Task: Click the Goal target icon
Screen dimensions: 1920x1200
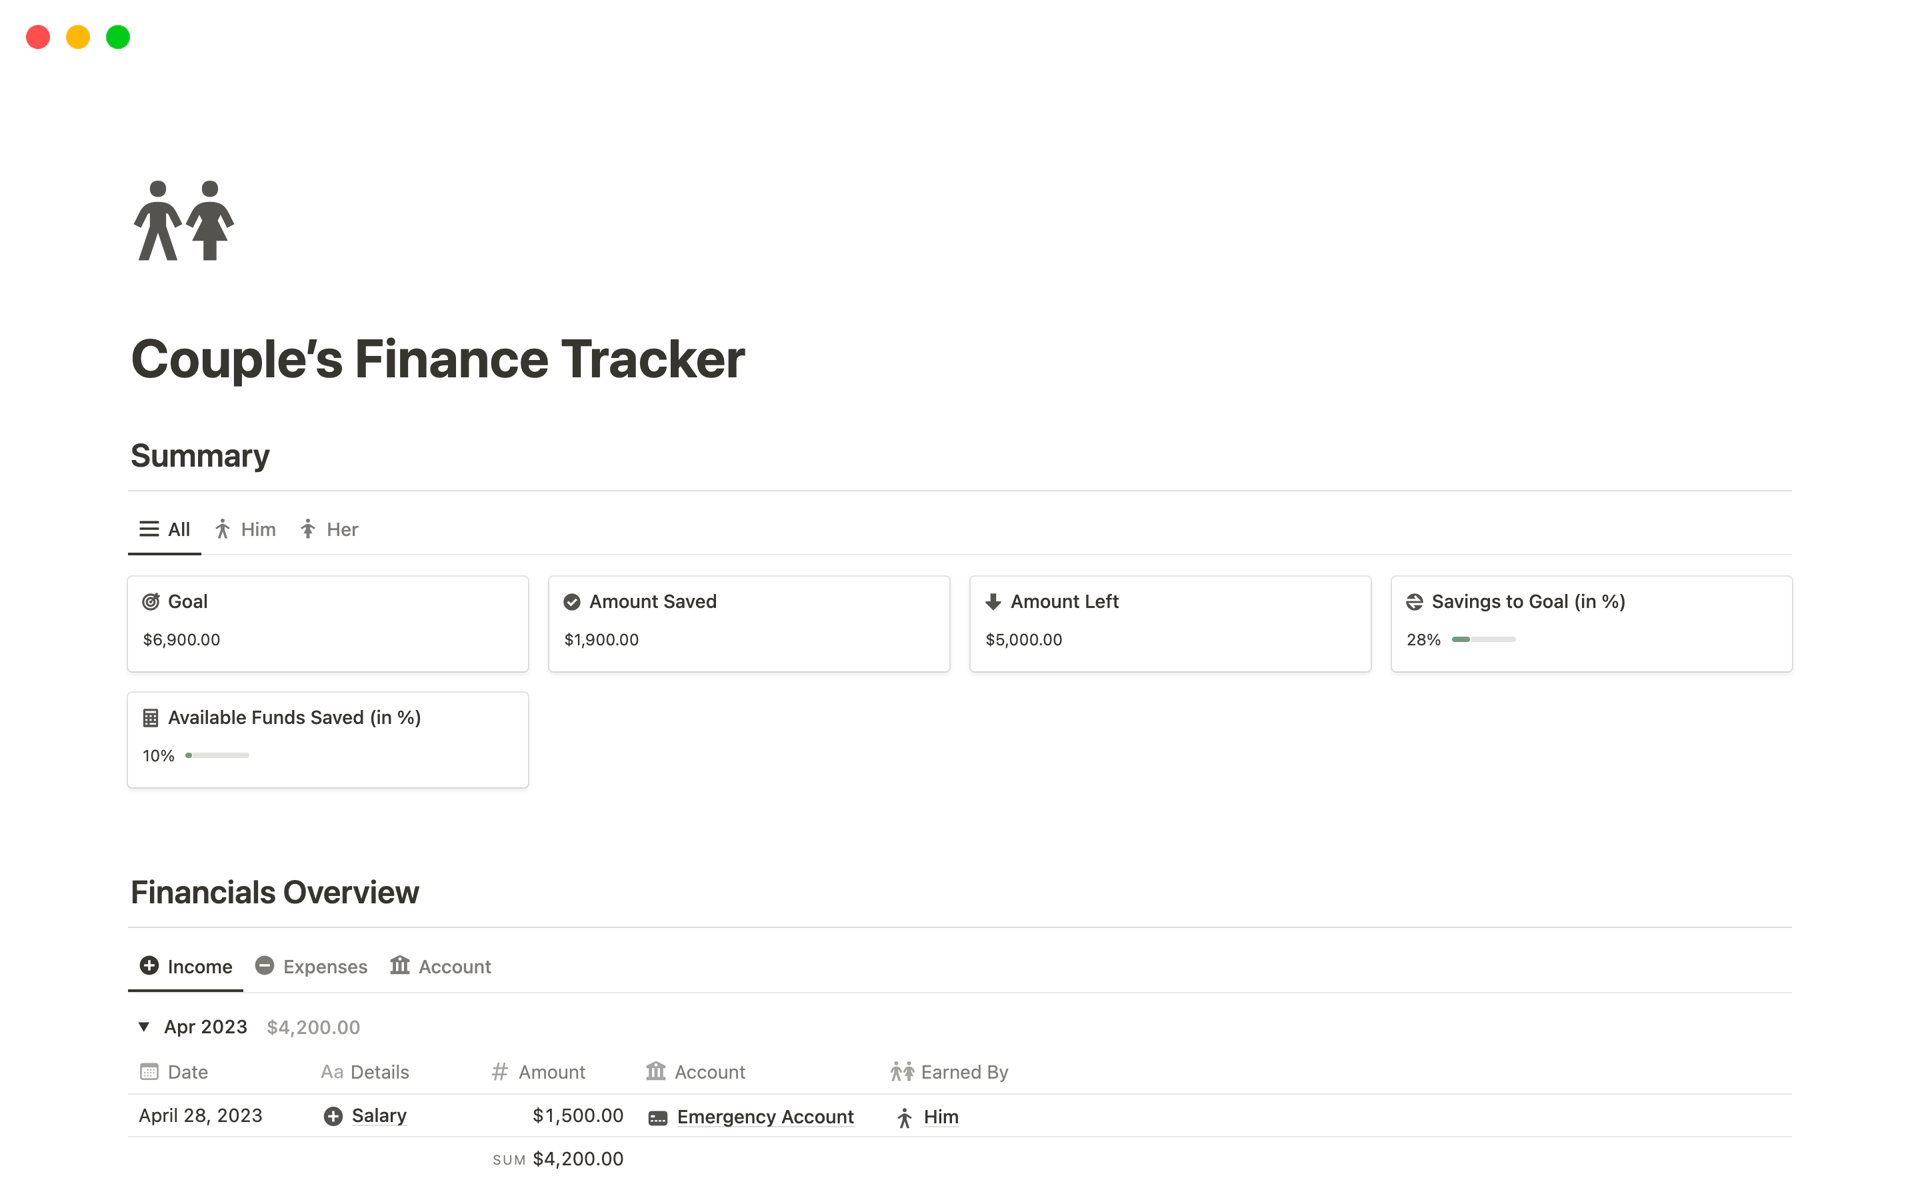Action: pos(151,602)
